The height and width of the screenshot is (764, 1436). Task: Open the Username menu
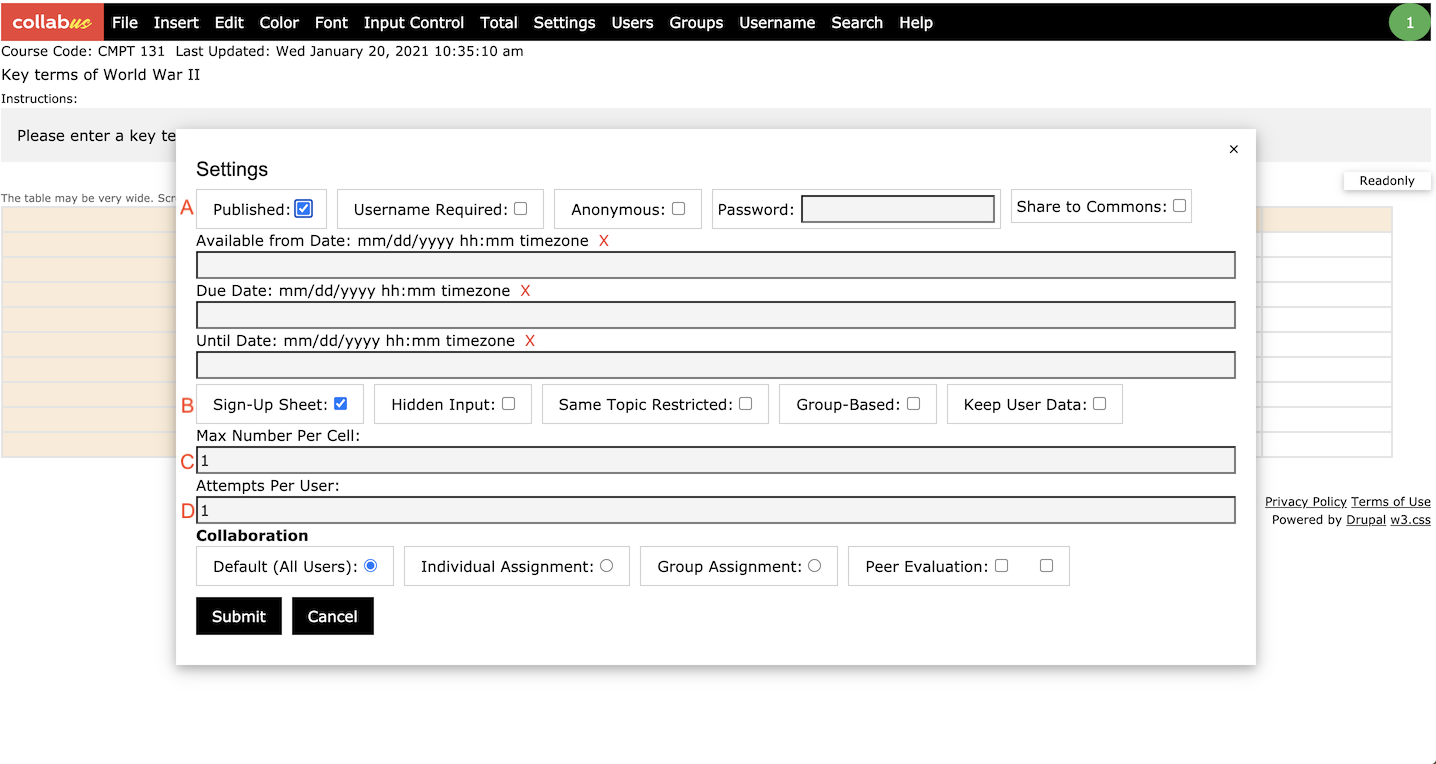pos(777,22)
